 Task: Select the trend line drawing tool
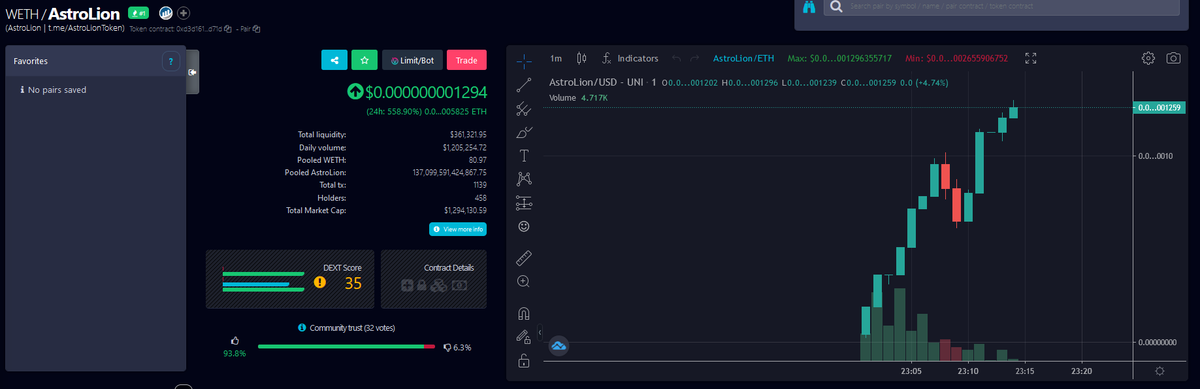(524, 84)
